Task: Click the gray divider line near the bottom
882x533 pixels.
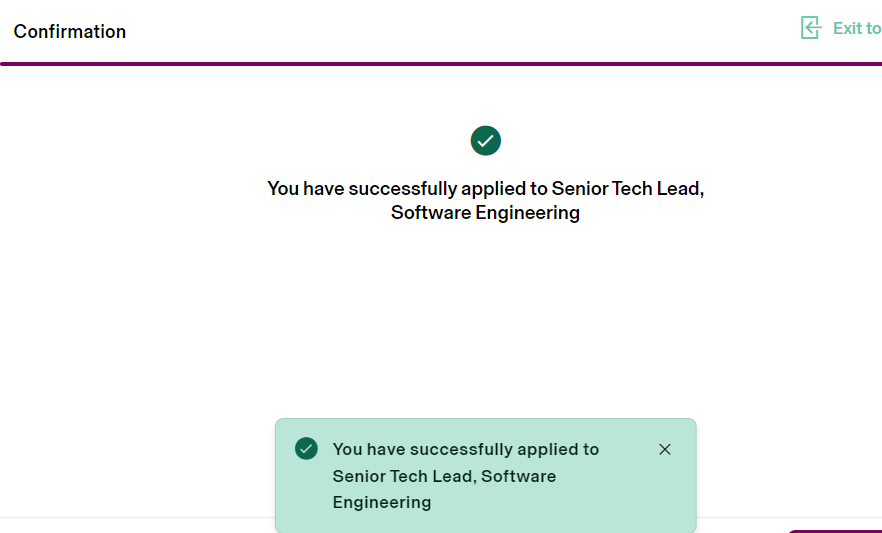Action: 140,517
